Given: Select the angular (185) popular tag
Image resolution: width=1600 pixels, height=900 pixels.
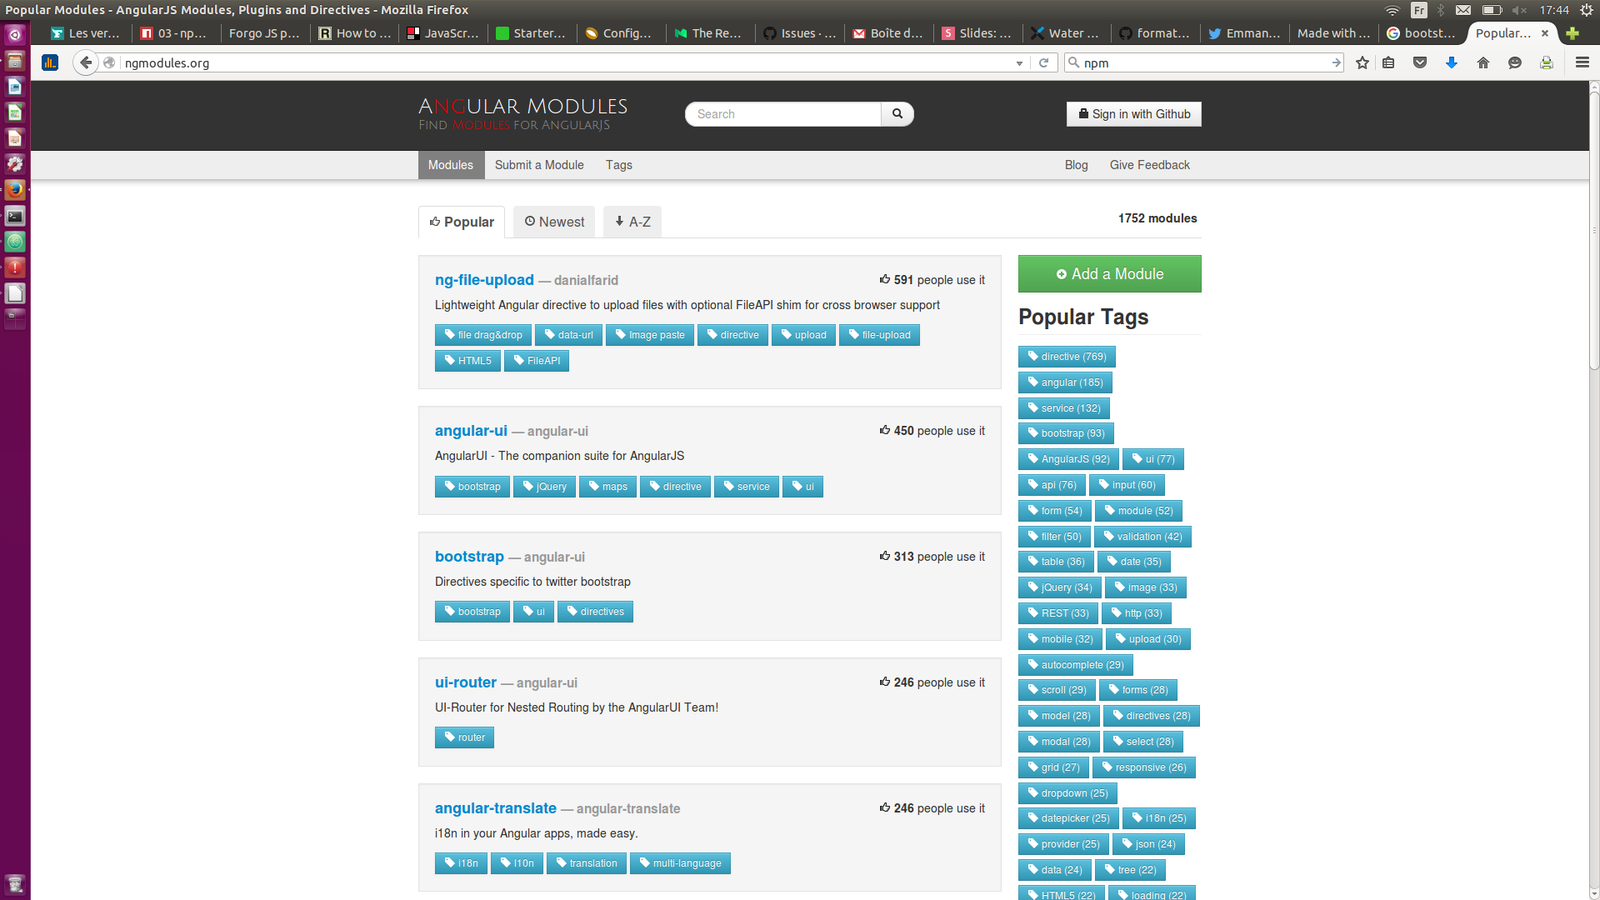Looking at the screenshot, I should [x=1065, y=382].
